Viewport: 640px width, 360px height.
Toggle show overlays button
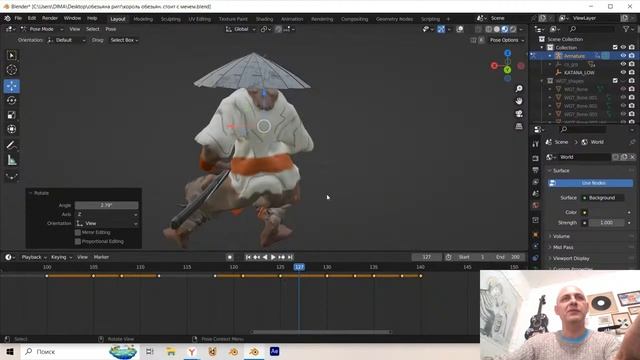click(460, 29)
